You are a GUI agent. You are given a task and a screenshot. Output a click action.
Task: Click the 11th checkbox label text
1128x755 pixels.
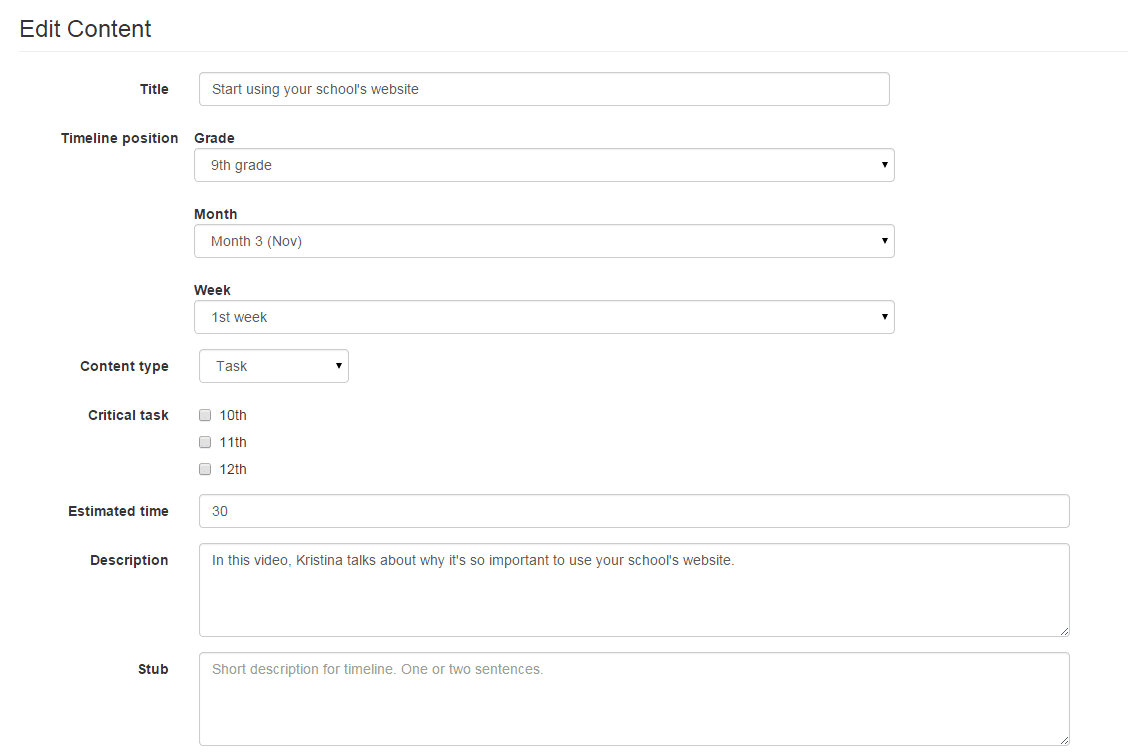coord(233,442)
